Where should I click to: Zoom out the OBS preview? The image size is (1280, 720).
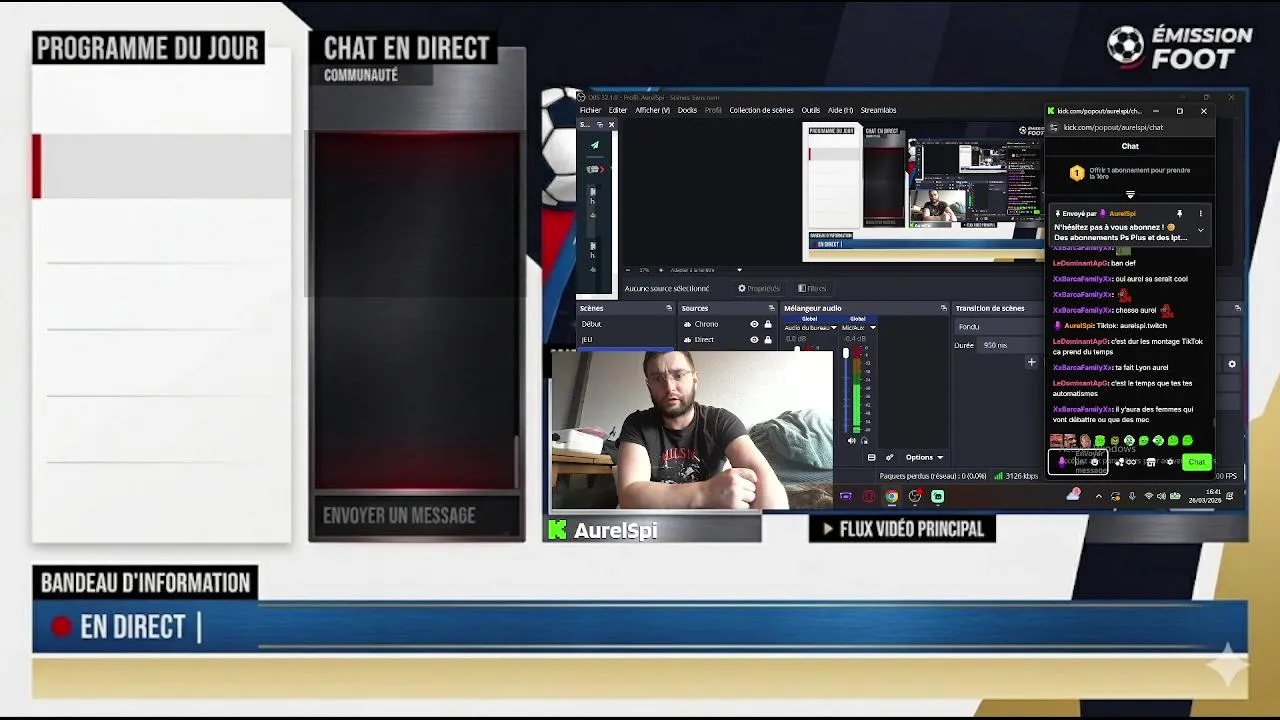tap(628, 270)
